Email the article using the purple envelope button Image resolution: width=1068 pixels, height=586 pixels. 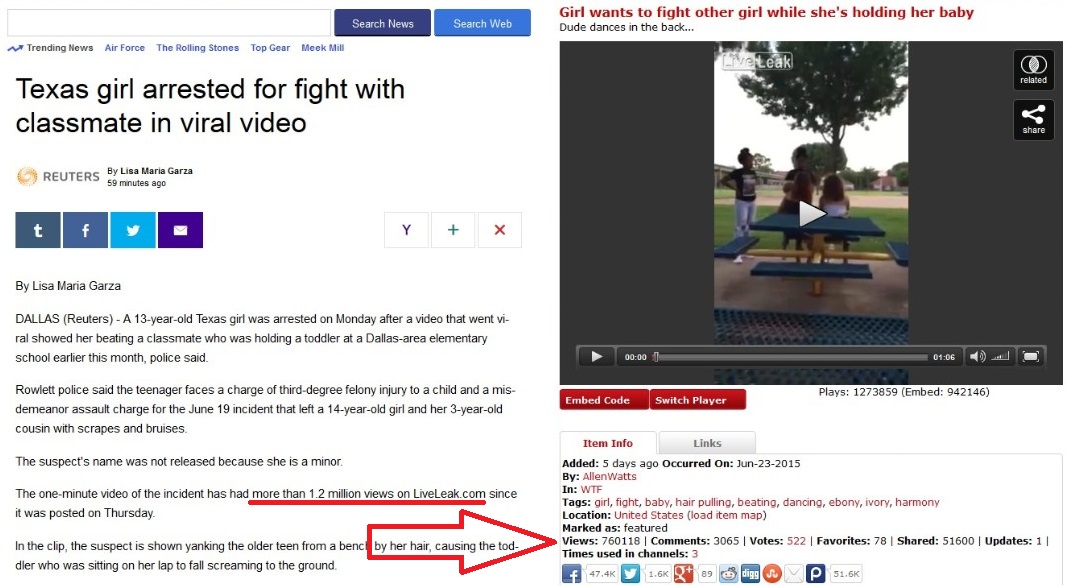[x=180, y=230]
